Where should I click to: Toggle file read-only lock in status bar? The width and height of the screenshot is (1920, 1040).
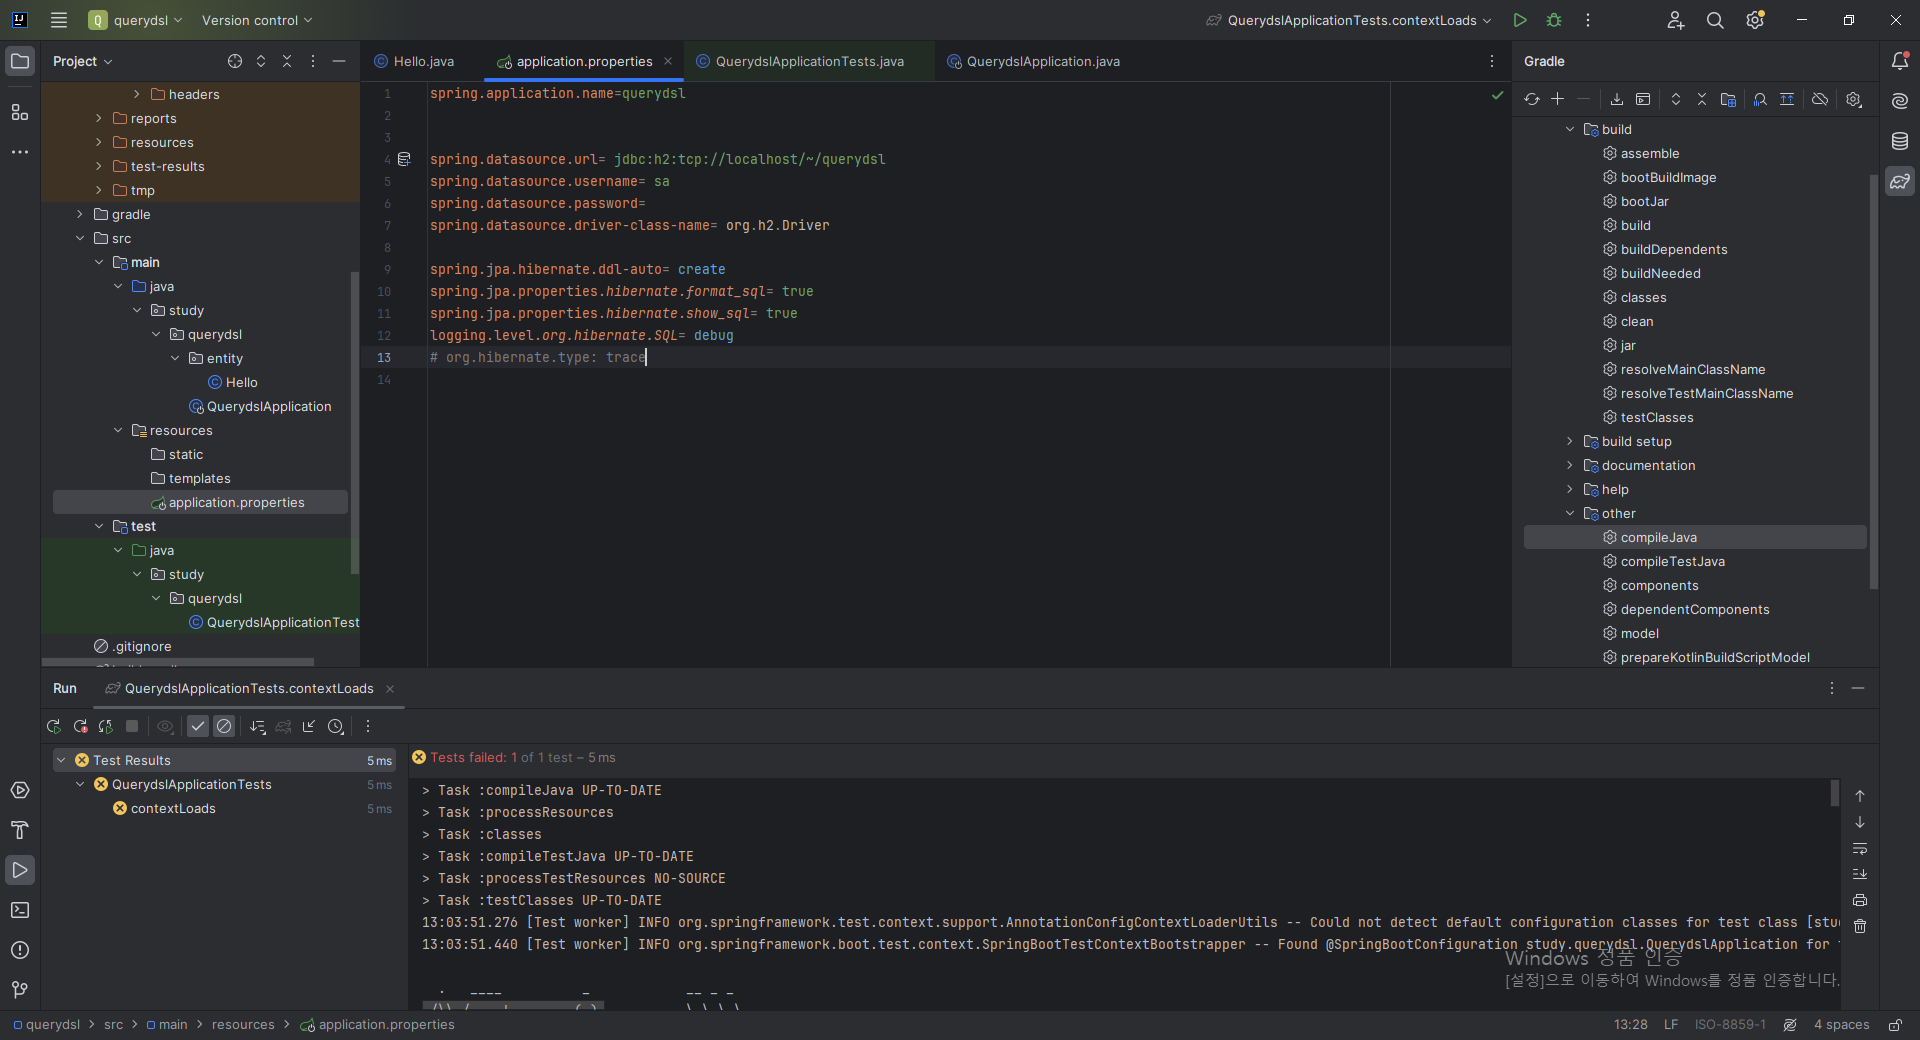coord(1895,1025)
